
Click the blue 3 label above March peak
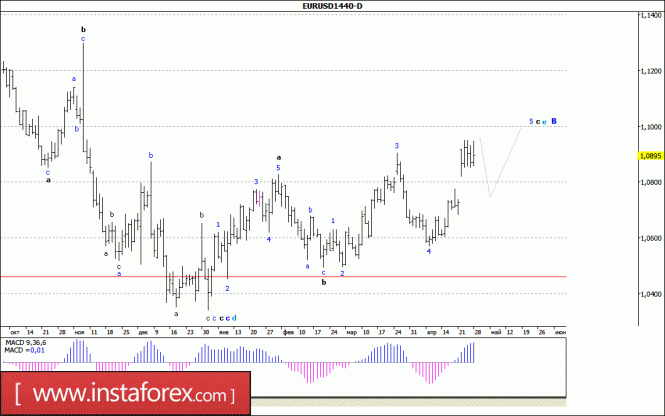tap(397, 146)
